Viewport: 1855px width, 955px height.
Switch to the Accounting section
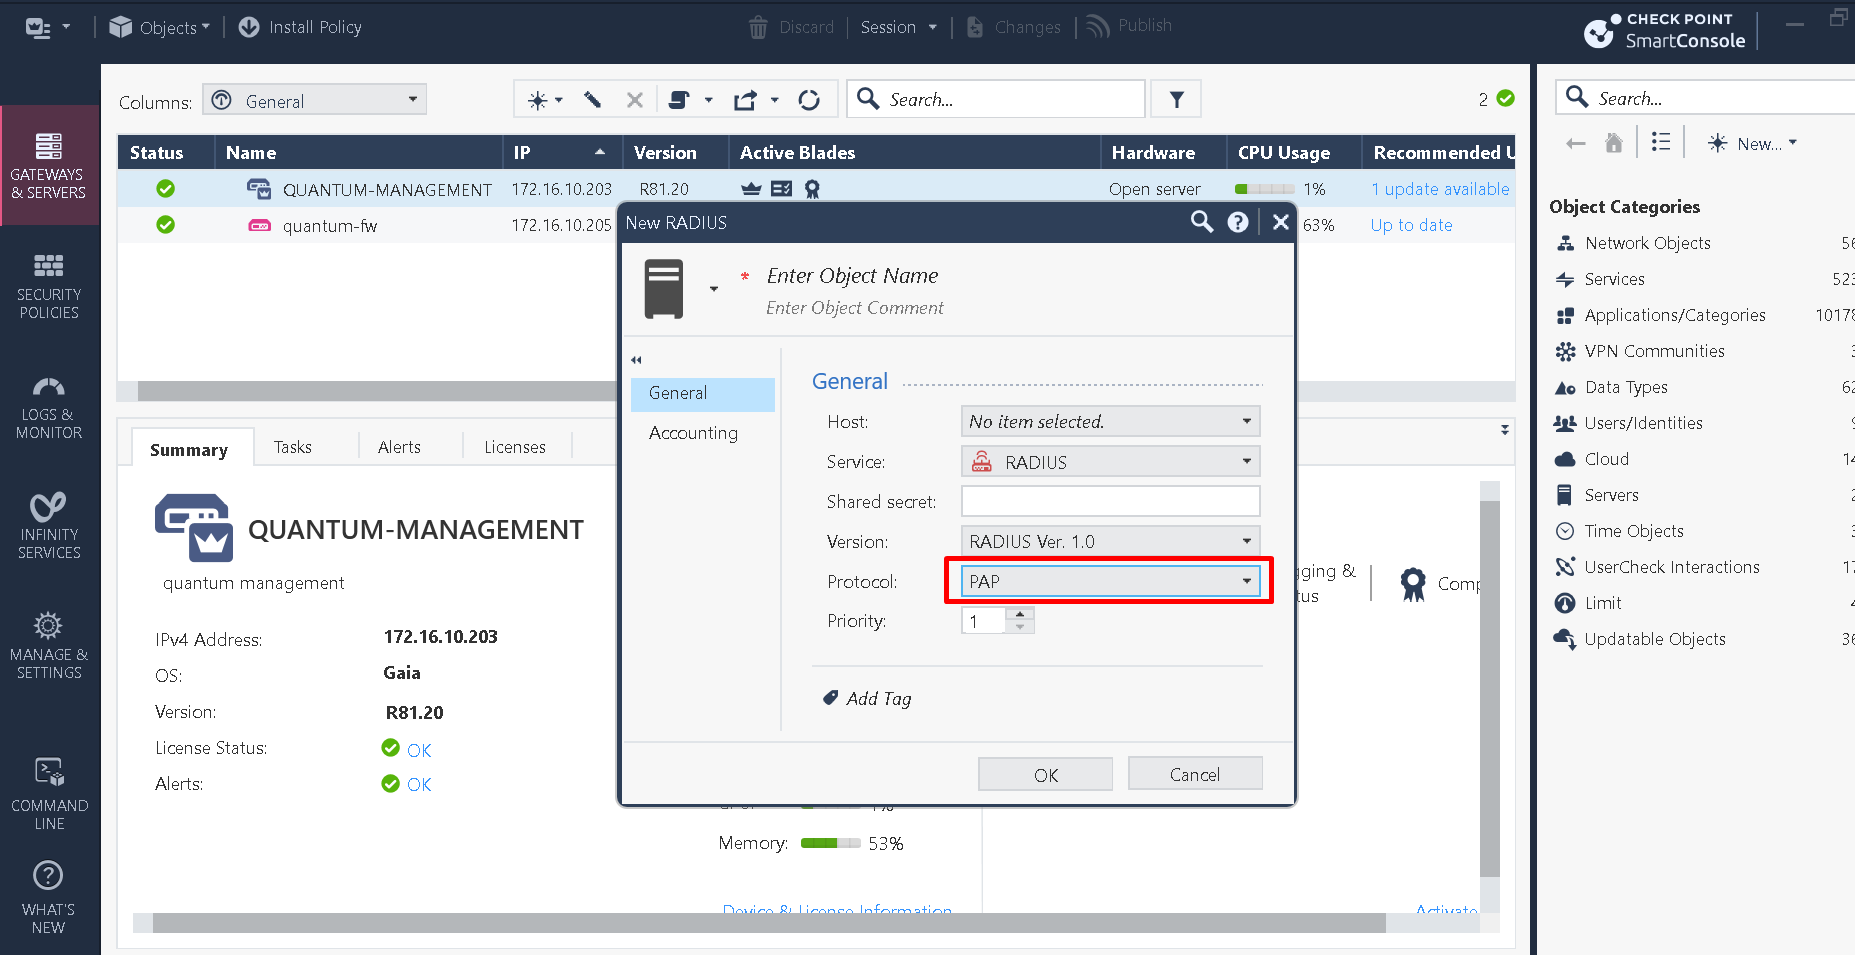pyautogui.click(x=693, y=432)
